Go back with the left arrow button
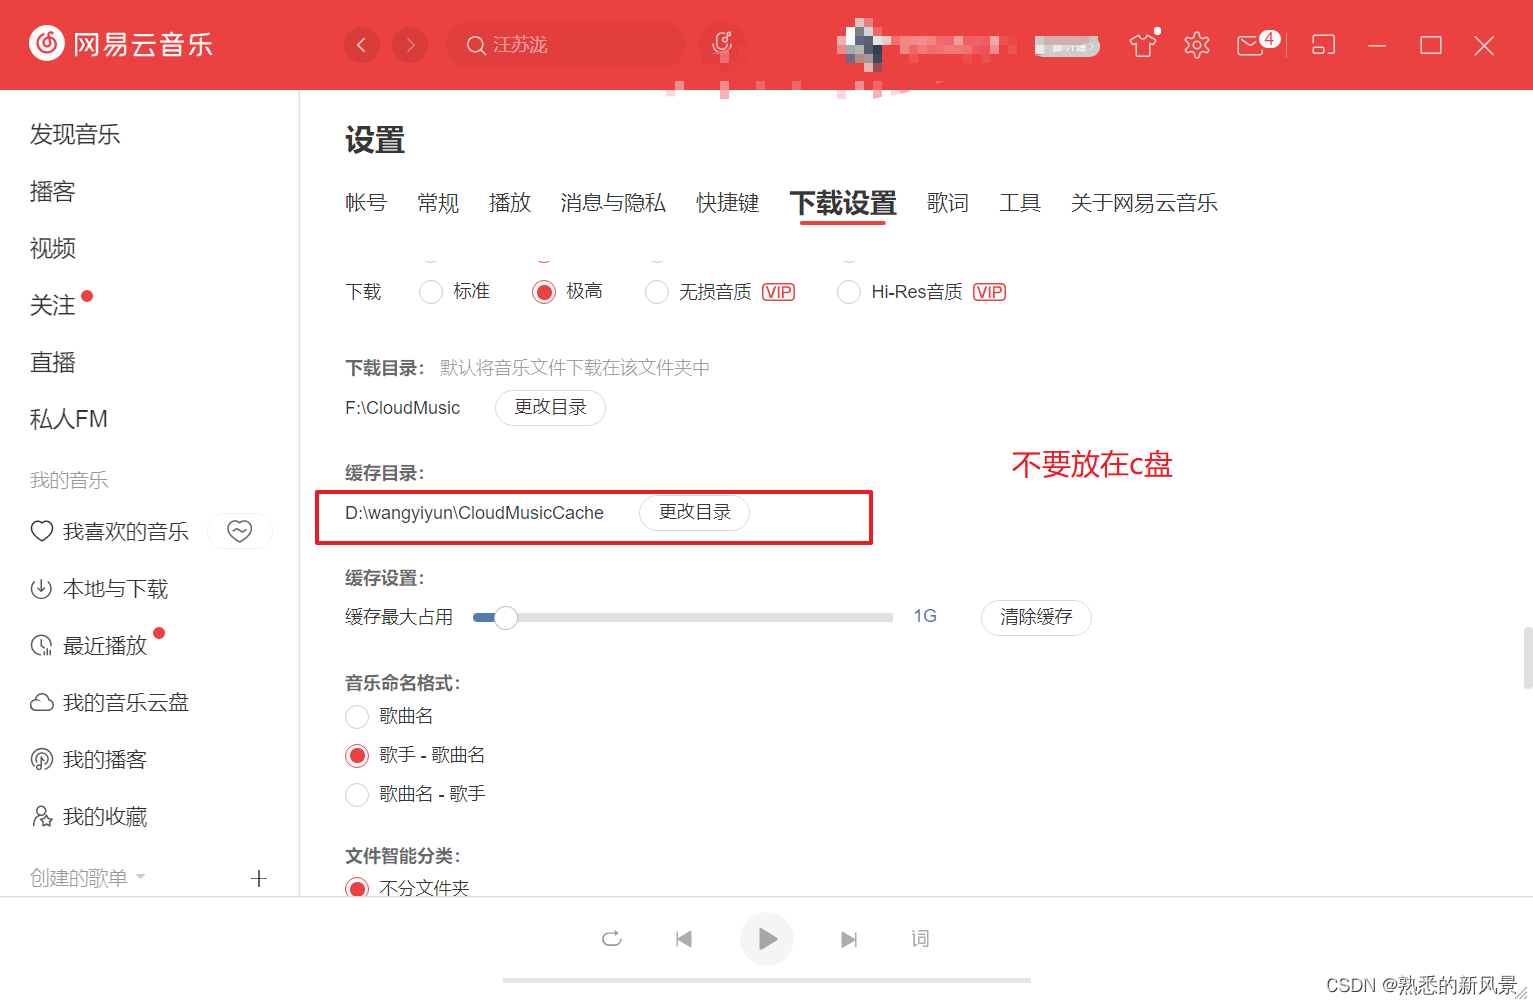The image size is (1533, 1005). point(362,45)
